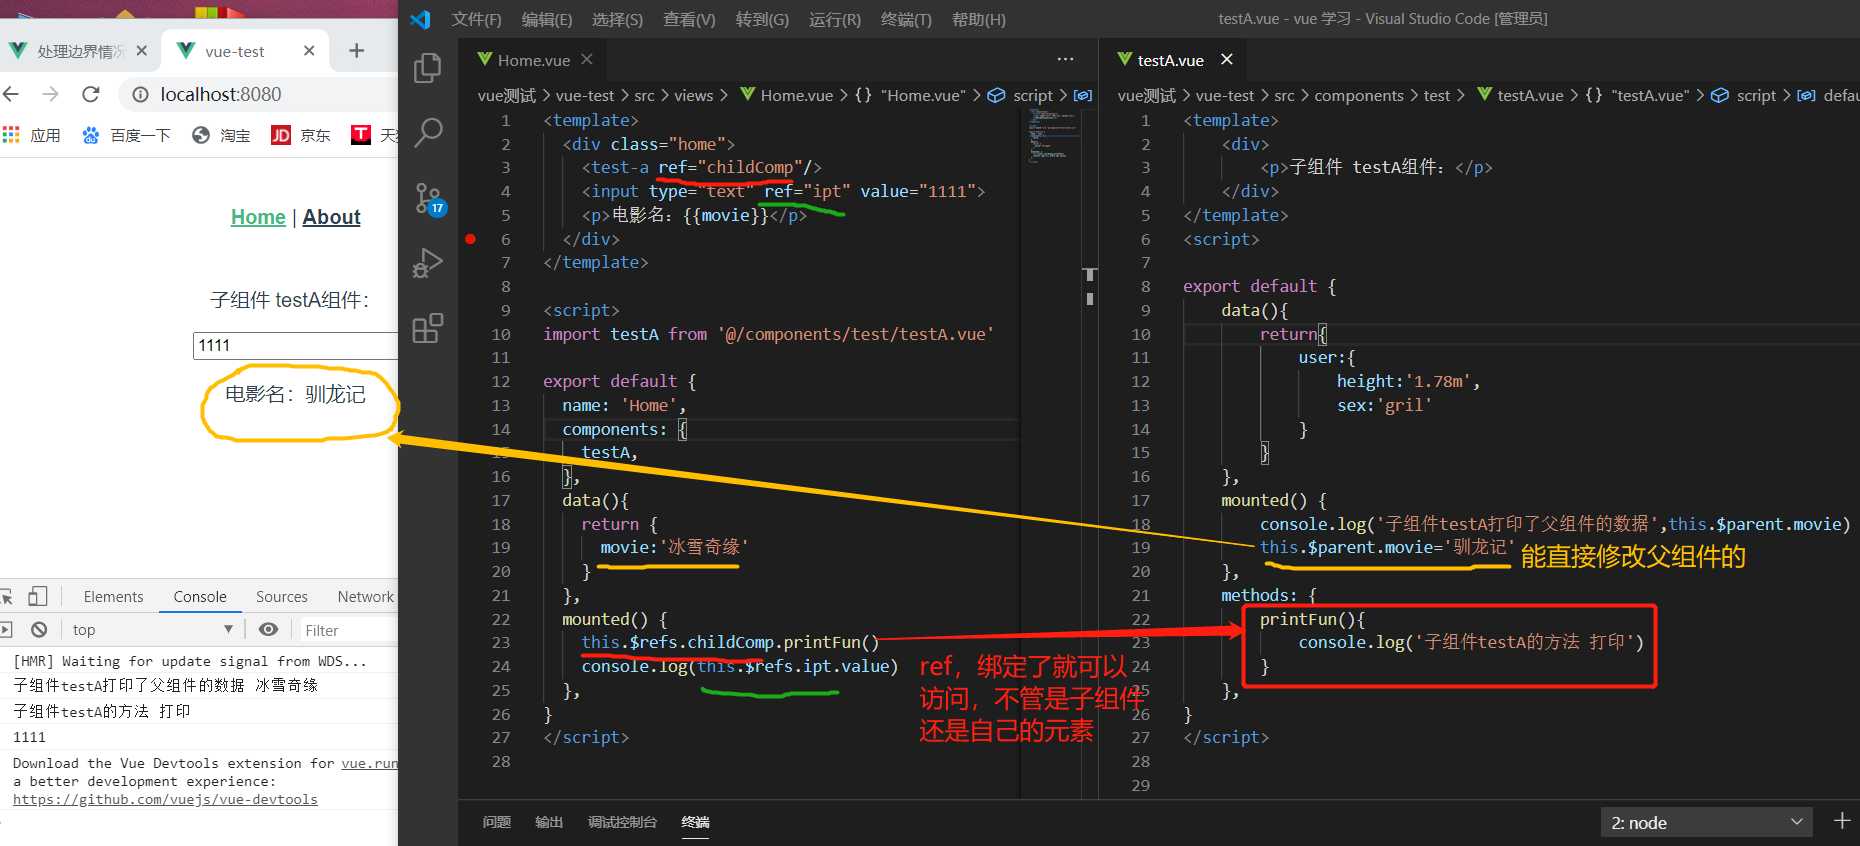The height and width of the screenshot is (846, 1860).
Task: View site information icon beside localhost:8080
Action: (x=141, y=94)
